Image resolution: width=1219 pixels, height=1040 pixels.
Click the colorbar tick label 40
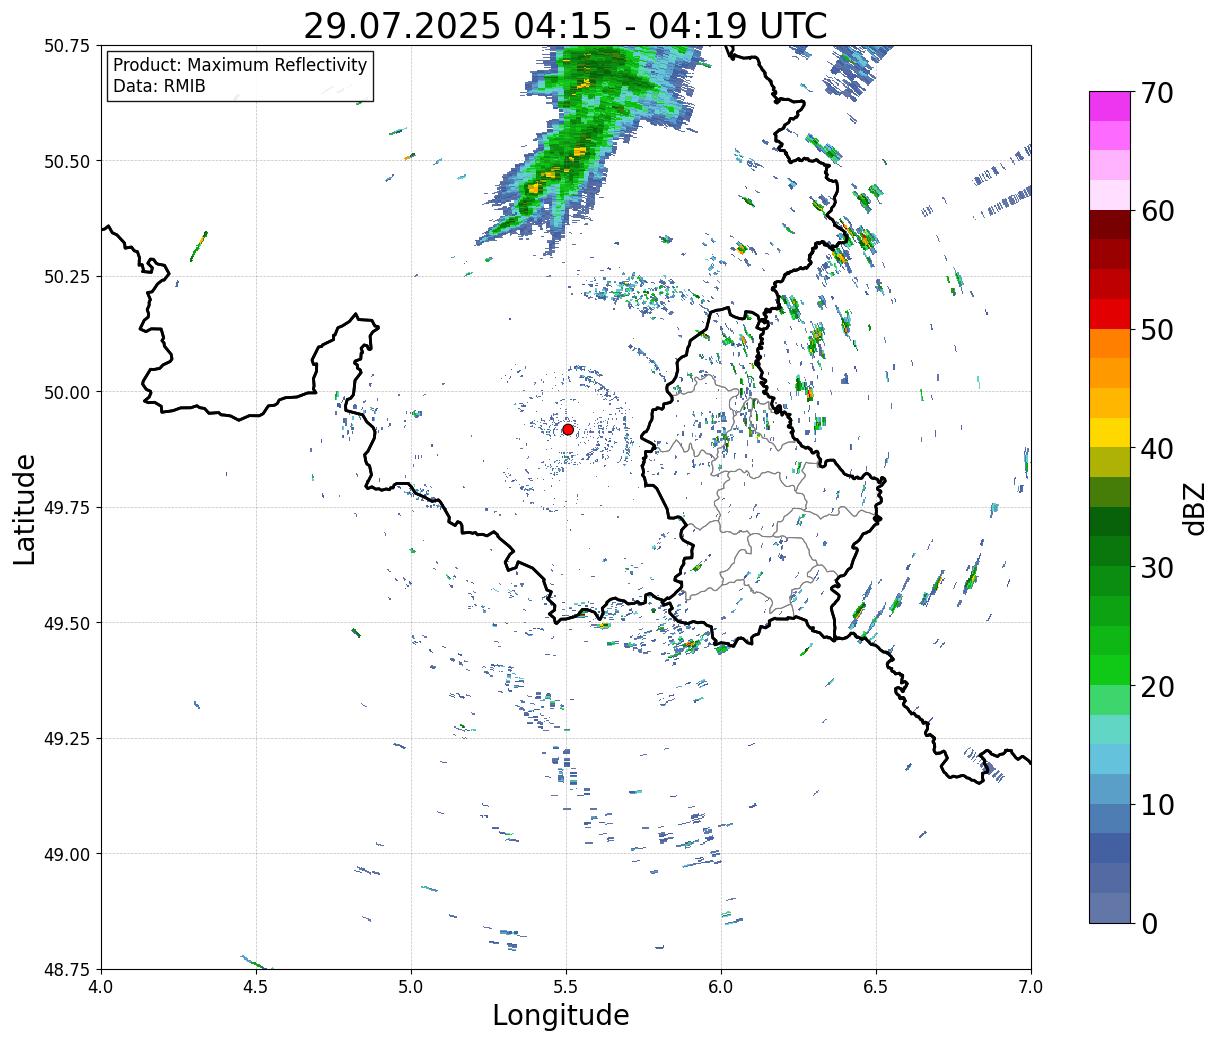pos(1157,449)
